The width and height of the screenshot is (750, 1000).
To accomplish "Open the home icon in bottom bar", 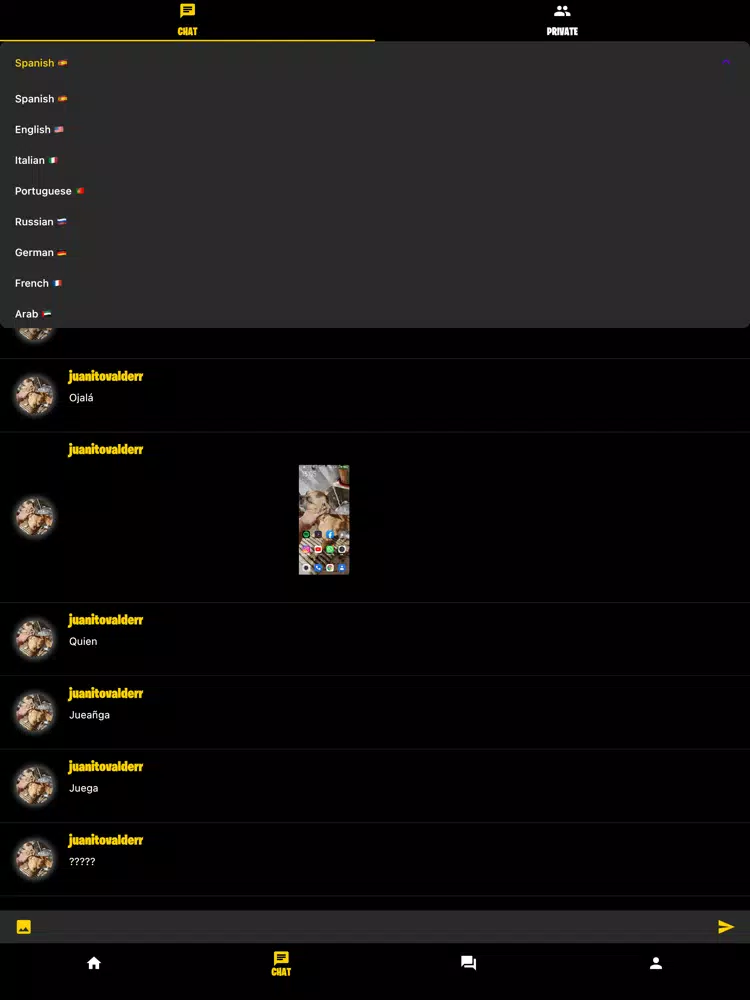I will [94, 963].
